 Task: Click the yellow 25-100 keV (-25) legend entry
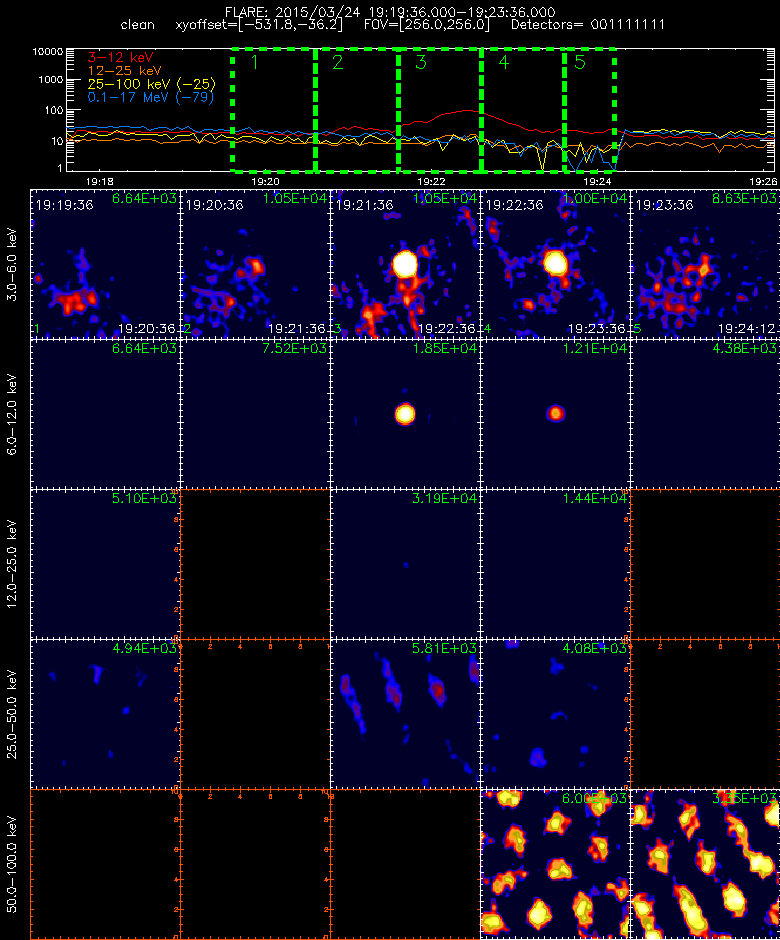tap(152, 84)
